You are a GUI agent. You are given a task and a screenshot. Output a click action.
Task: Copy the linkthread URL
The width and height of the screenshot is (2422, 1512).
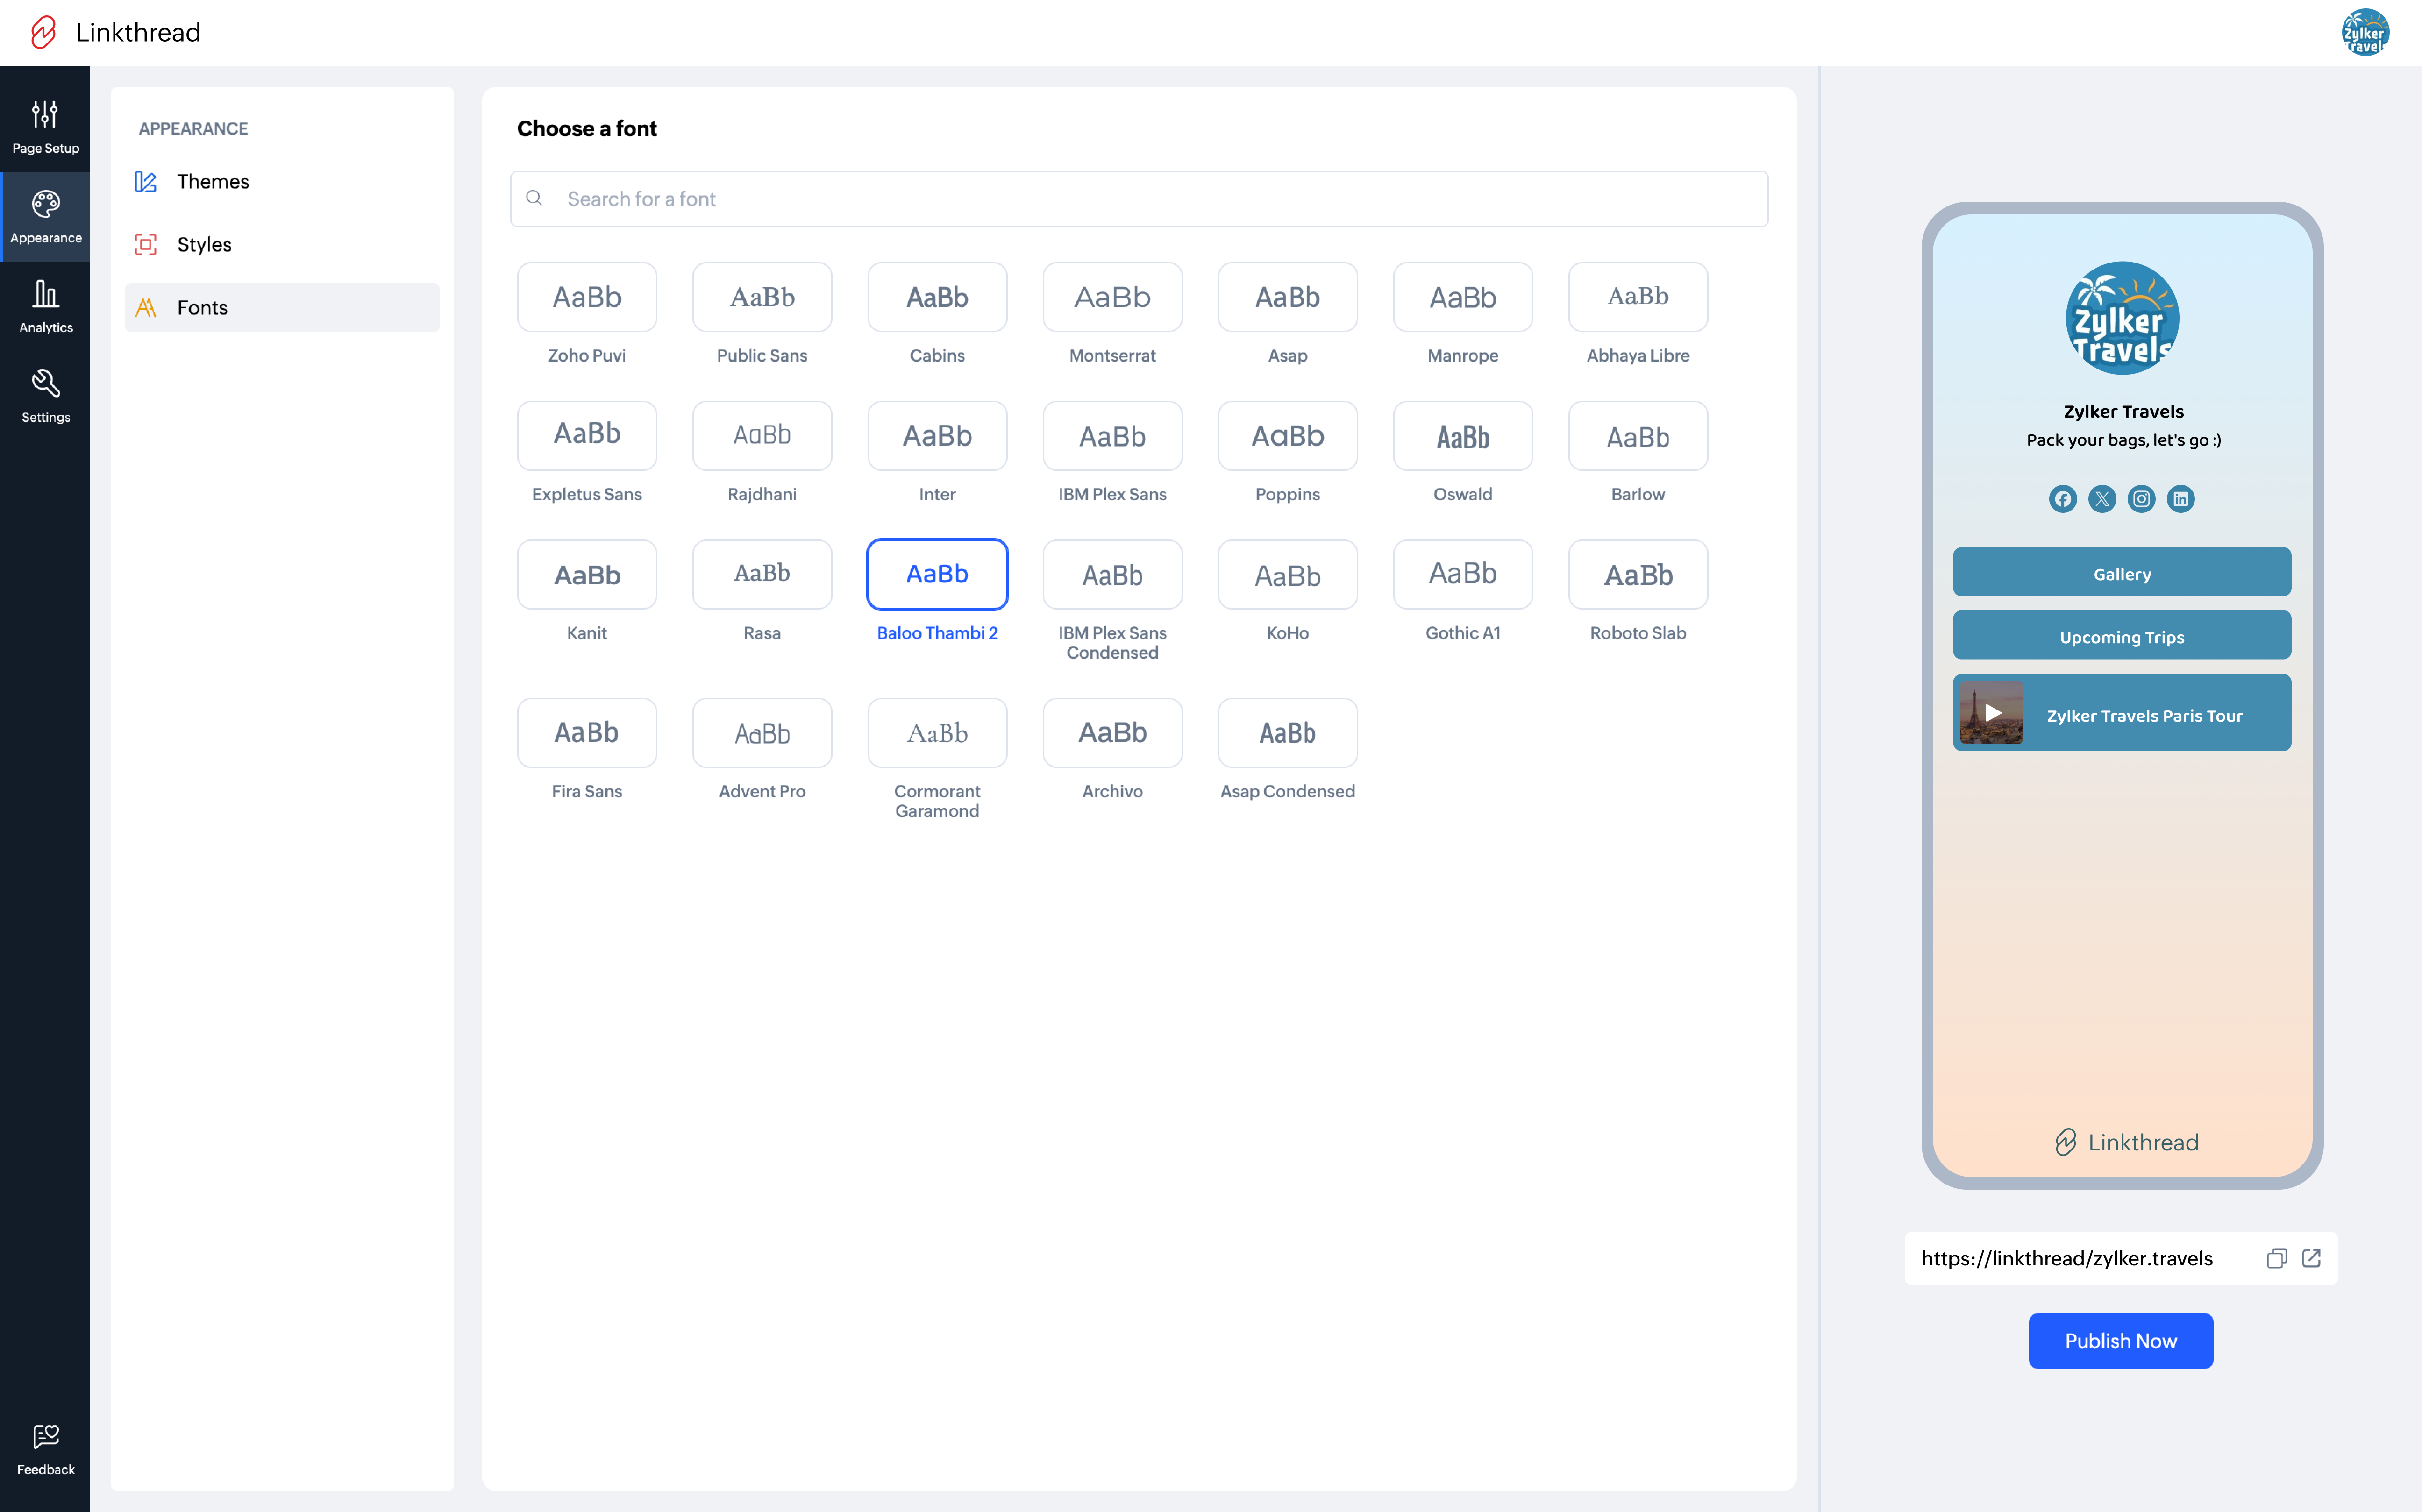2276,1258
